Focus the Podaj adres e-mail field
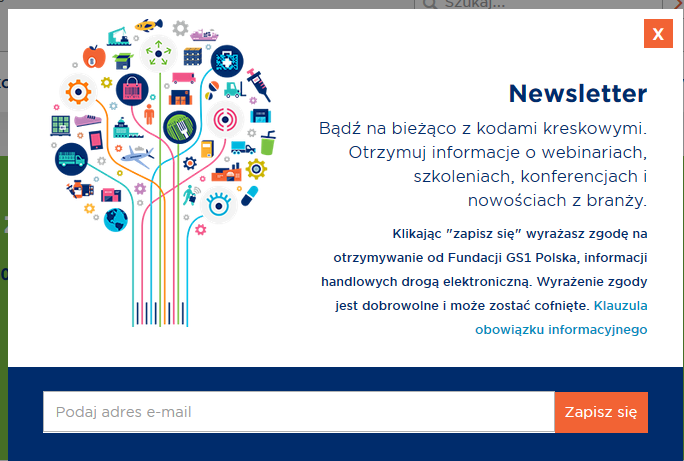Viewport: 684px width, 461px height. point(298,412)
